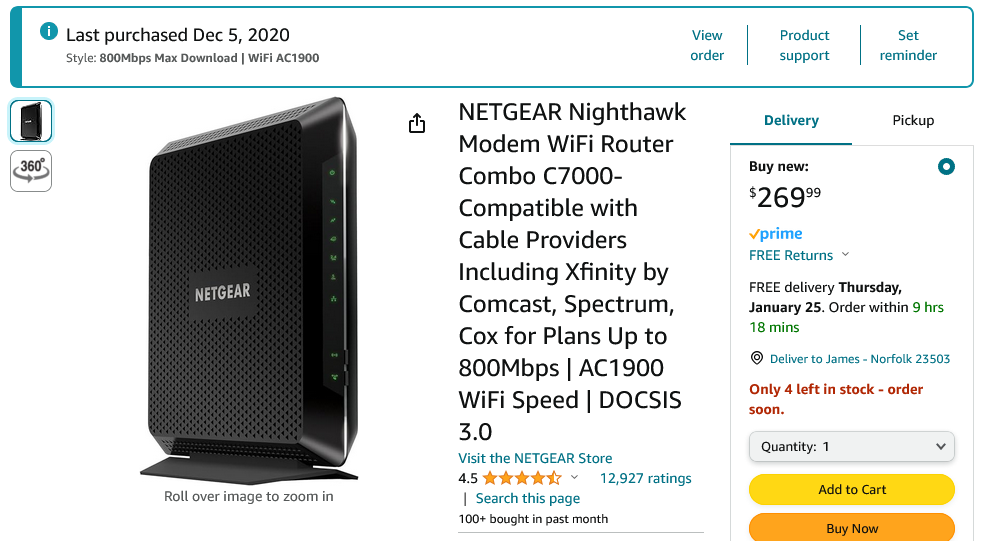Image resolution: width=992 pixels, height=541 pixels.
Task: Switch to the Pickup tab
Action: click(913, 120)
